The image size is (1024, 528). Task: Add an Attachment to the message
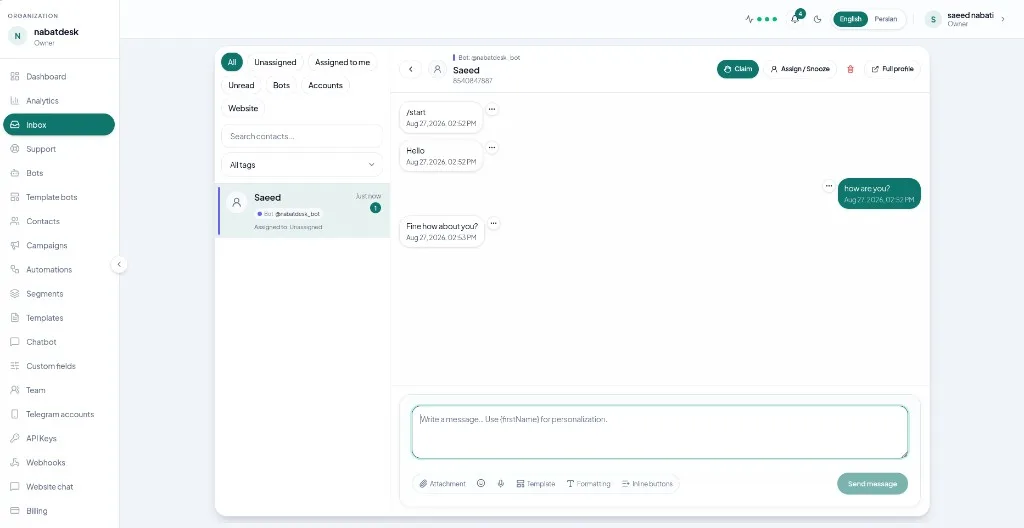click(443, 484)
